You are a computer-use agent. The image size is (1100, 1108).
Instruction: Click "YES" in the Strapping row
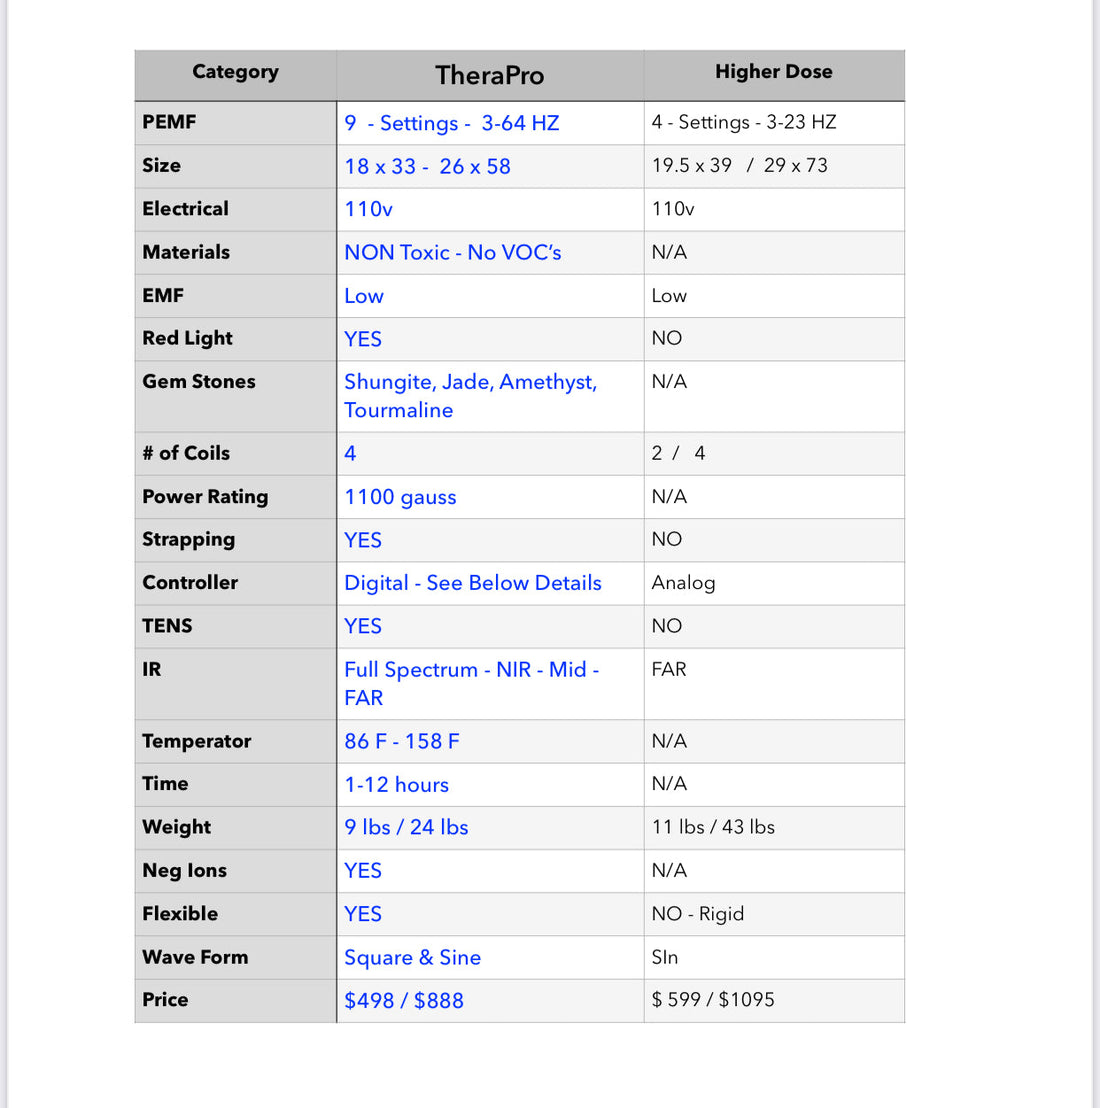point(362,540)
